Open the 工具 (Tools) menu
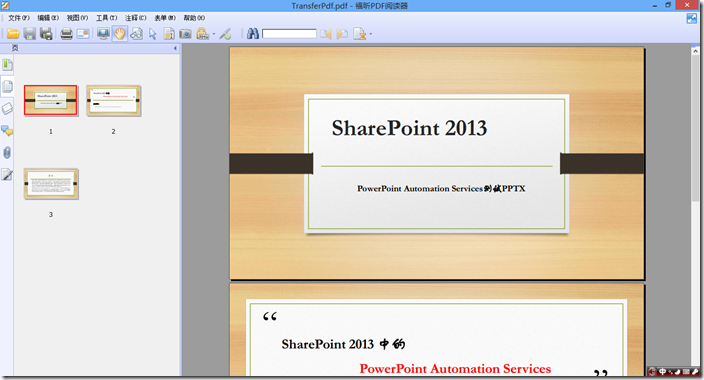The width and height of the screenshot is (704, 380). pyautogui.click(x=106, y=18)
